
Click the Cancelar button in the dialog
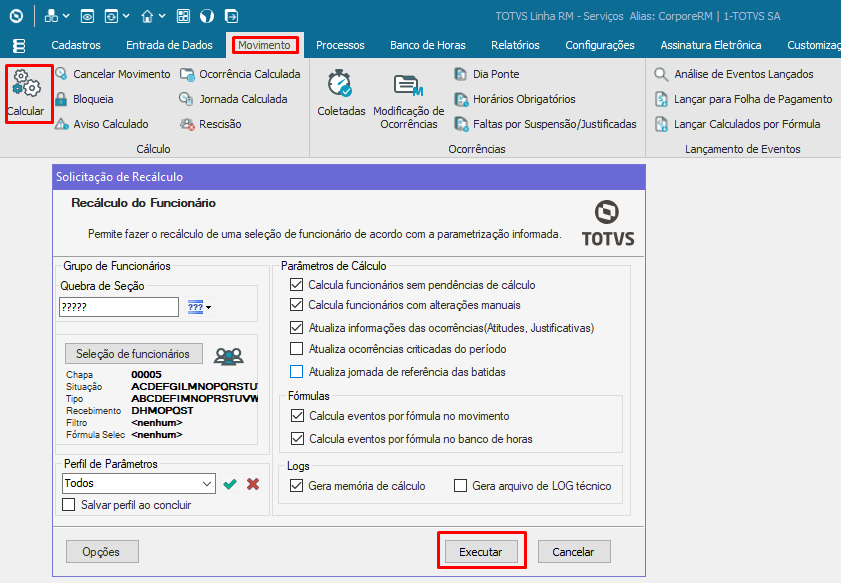[x=573, y=551]
